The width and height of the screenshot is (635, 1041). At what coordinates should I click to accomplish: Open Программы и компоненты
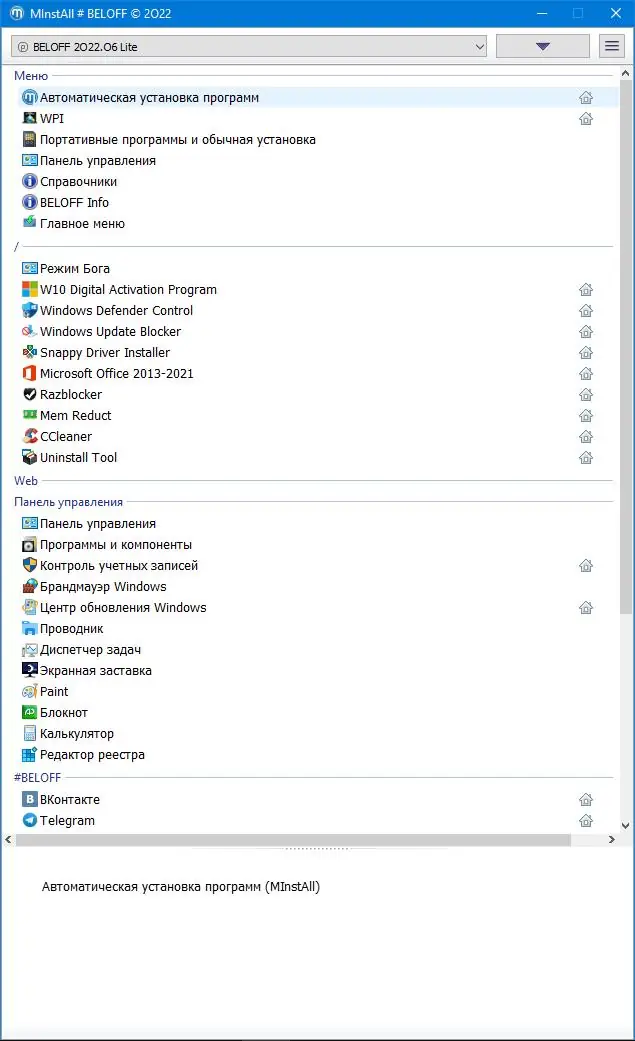coord(116,544)
